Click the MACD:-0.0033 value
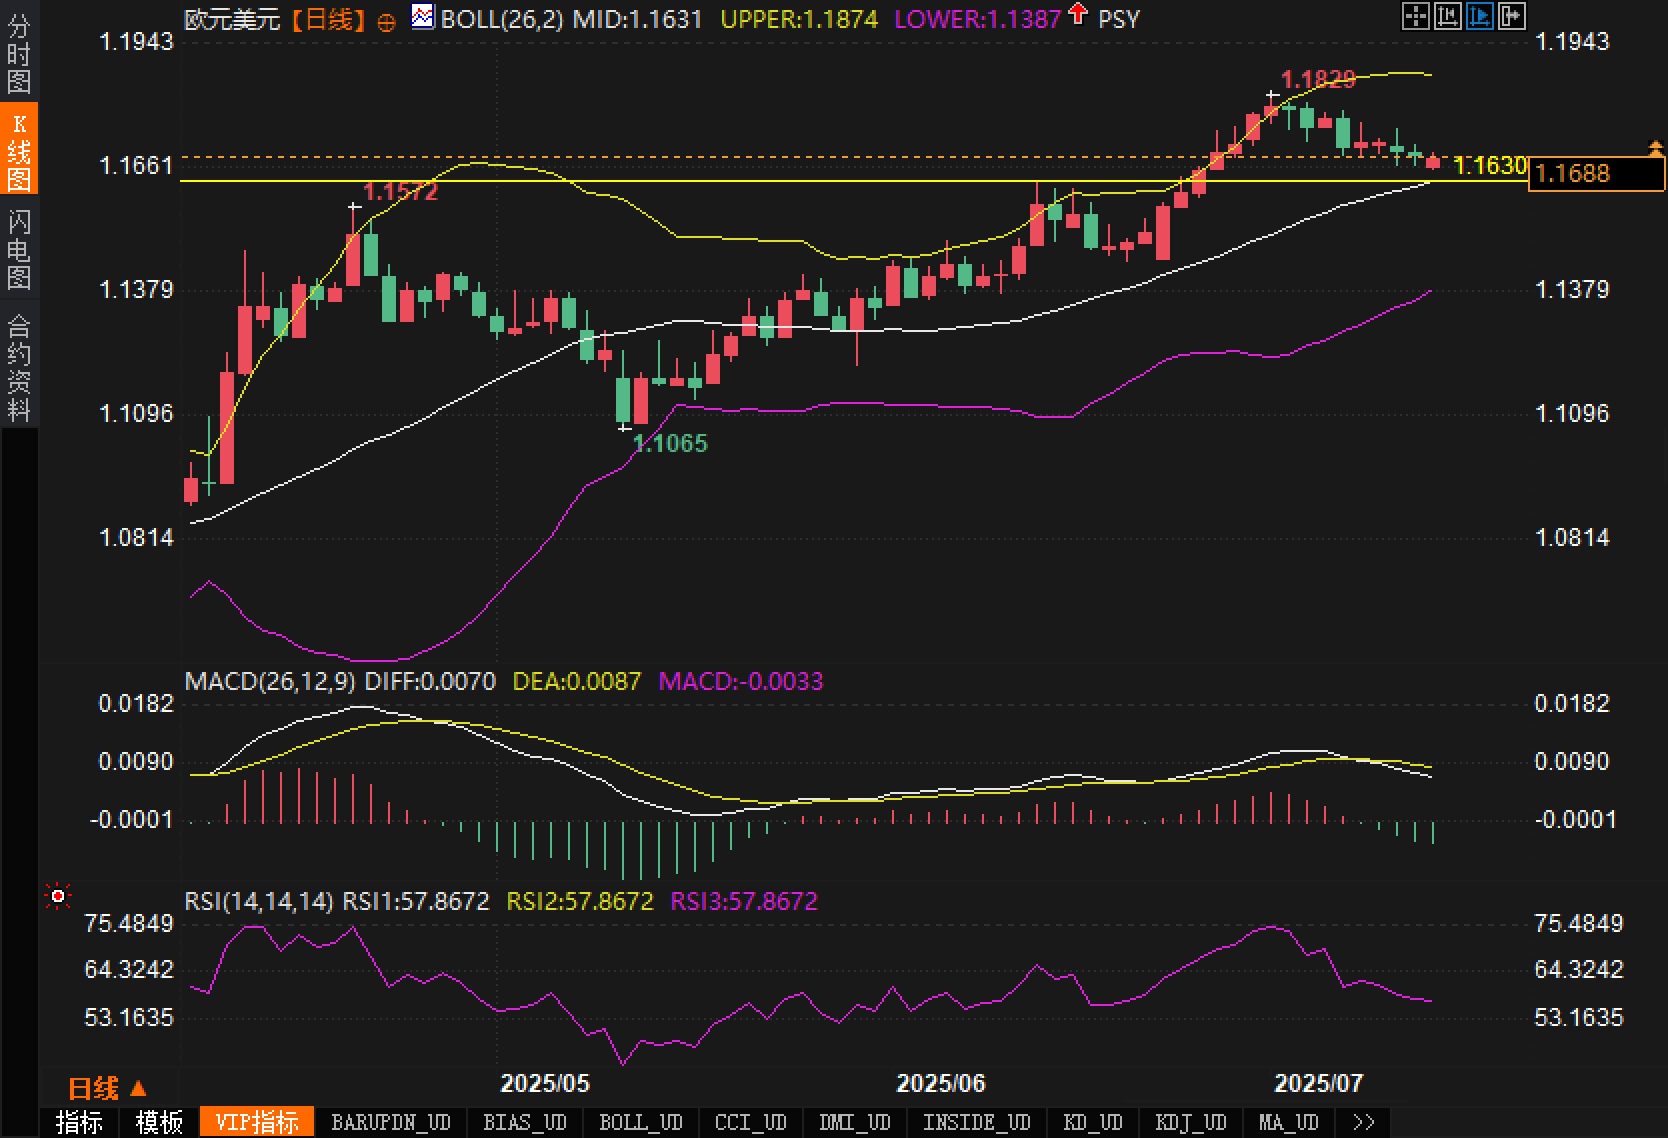1668x1138 pixels. tap(741, 682)
